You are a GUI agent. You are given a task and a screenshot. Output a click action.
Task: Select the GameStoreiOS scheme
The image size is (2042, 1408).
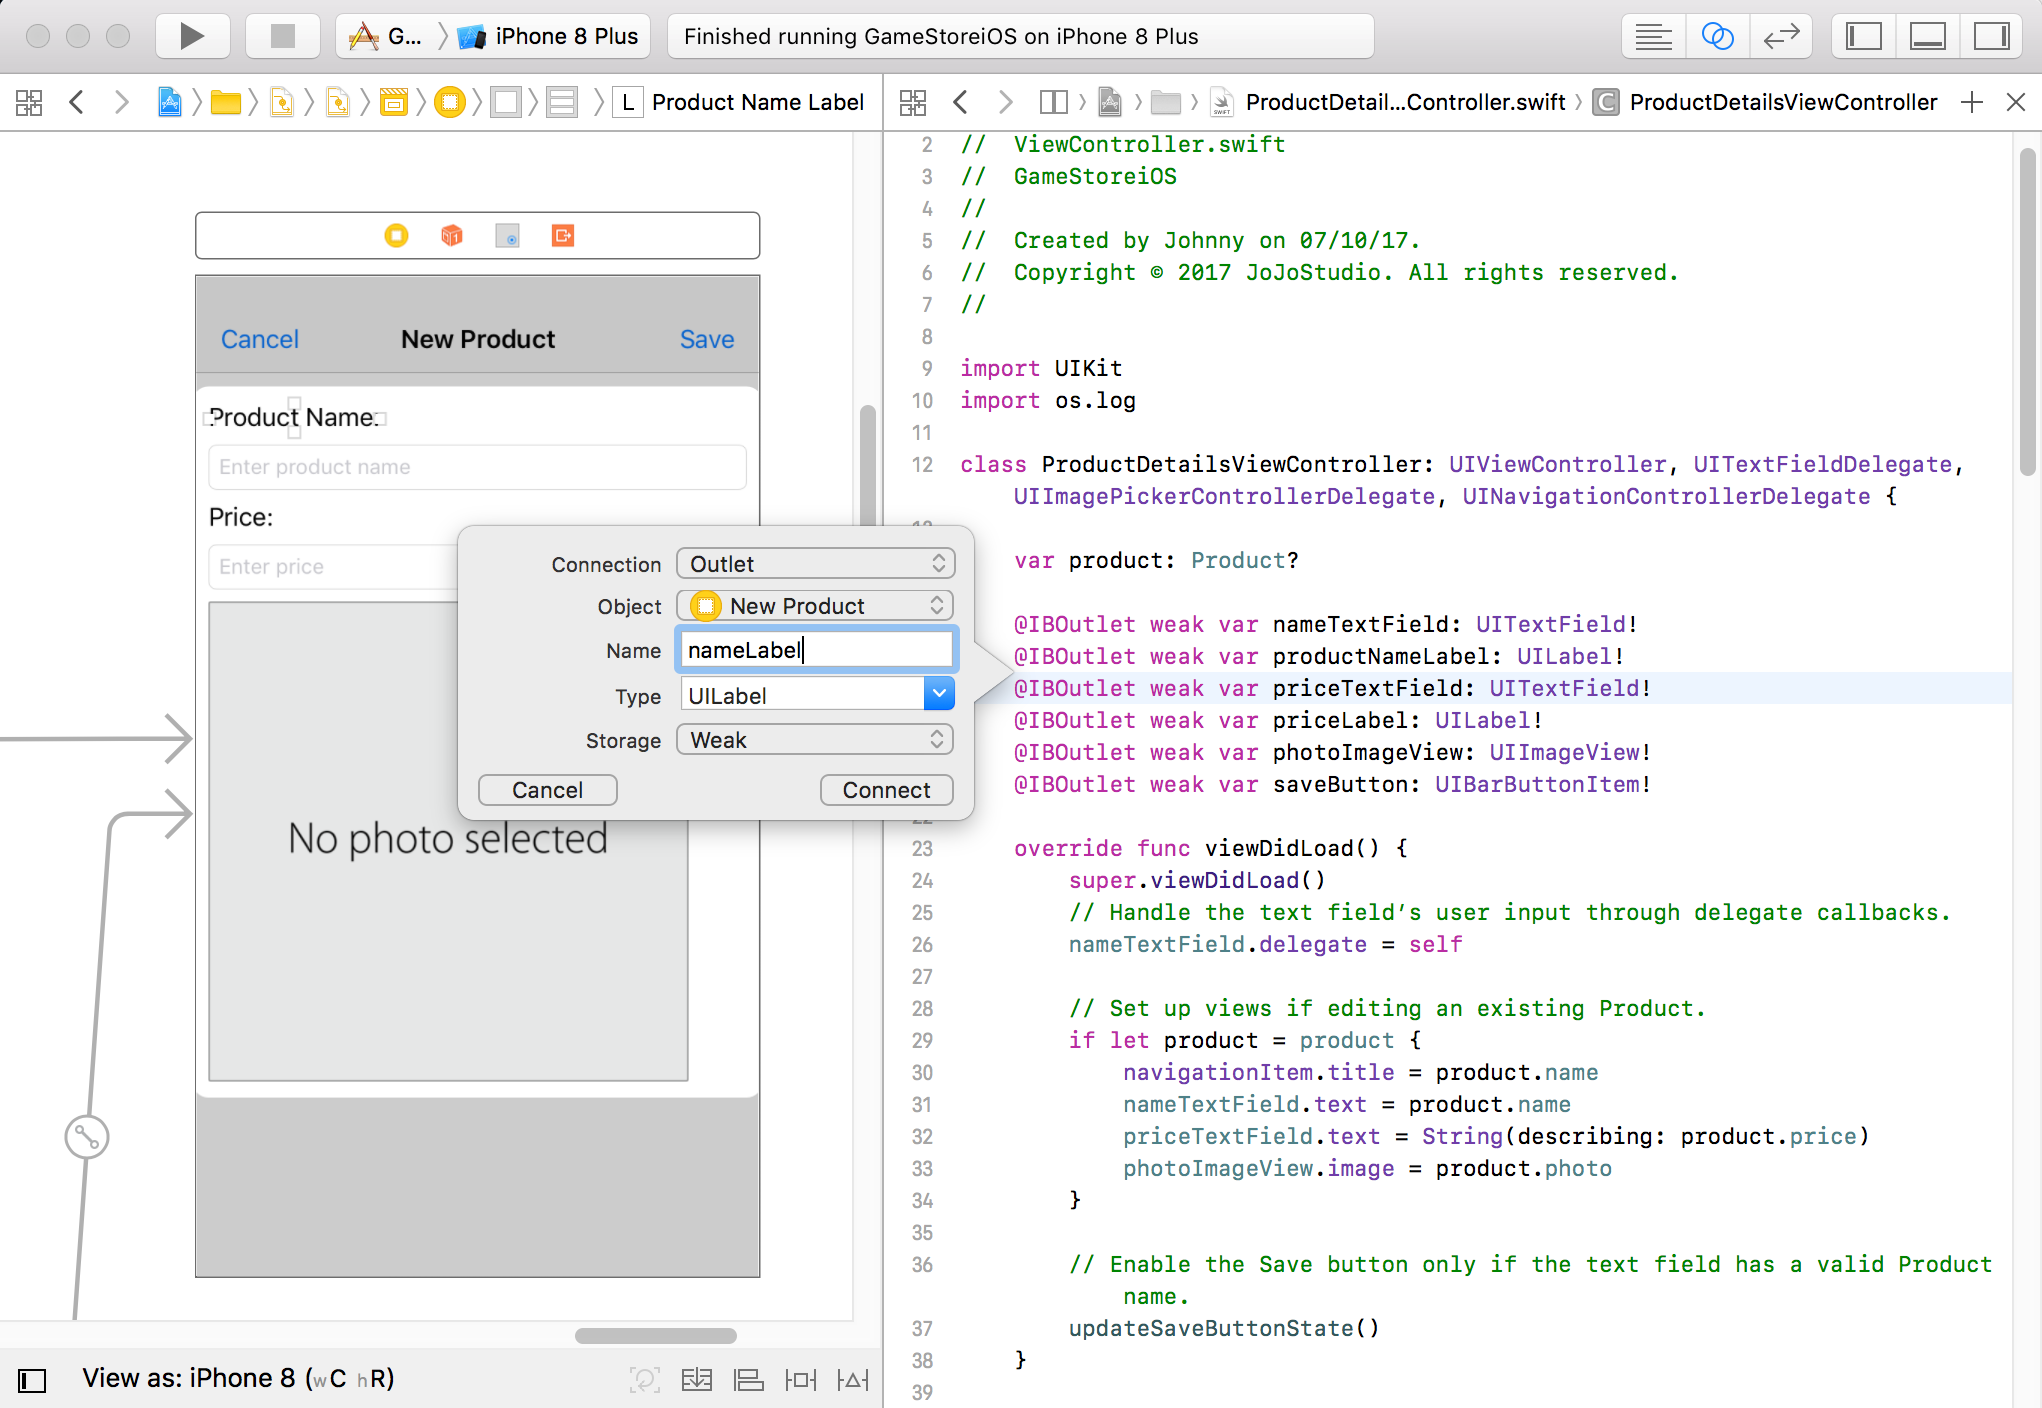pos(386,37)
